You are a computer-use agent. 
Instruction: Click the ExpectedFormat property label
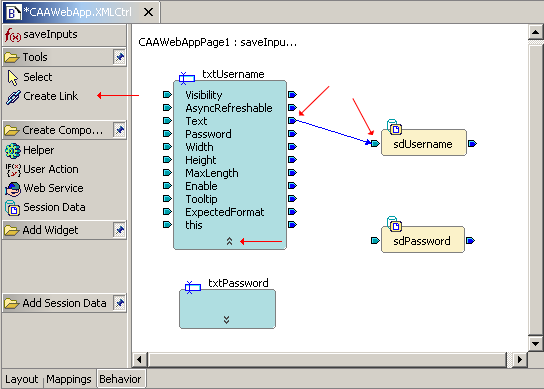224,212
